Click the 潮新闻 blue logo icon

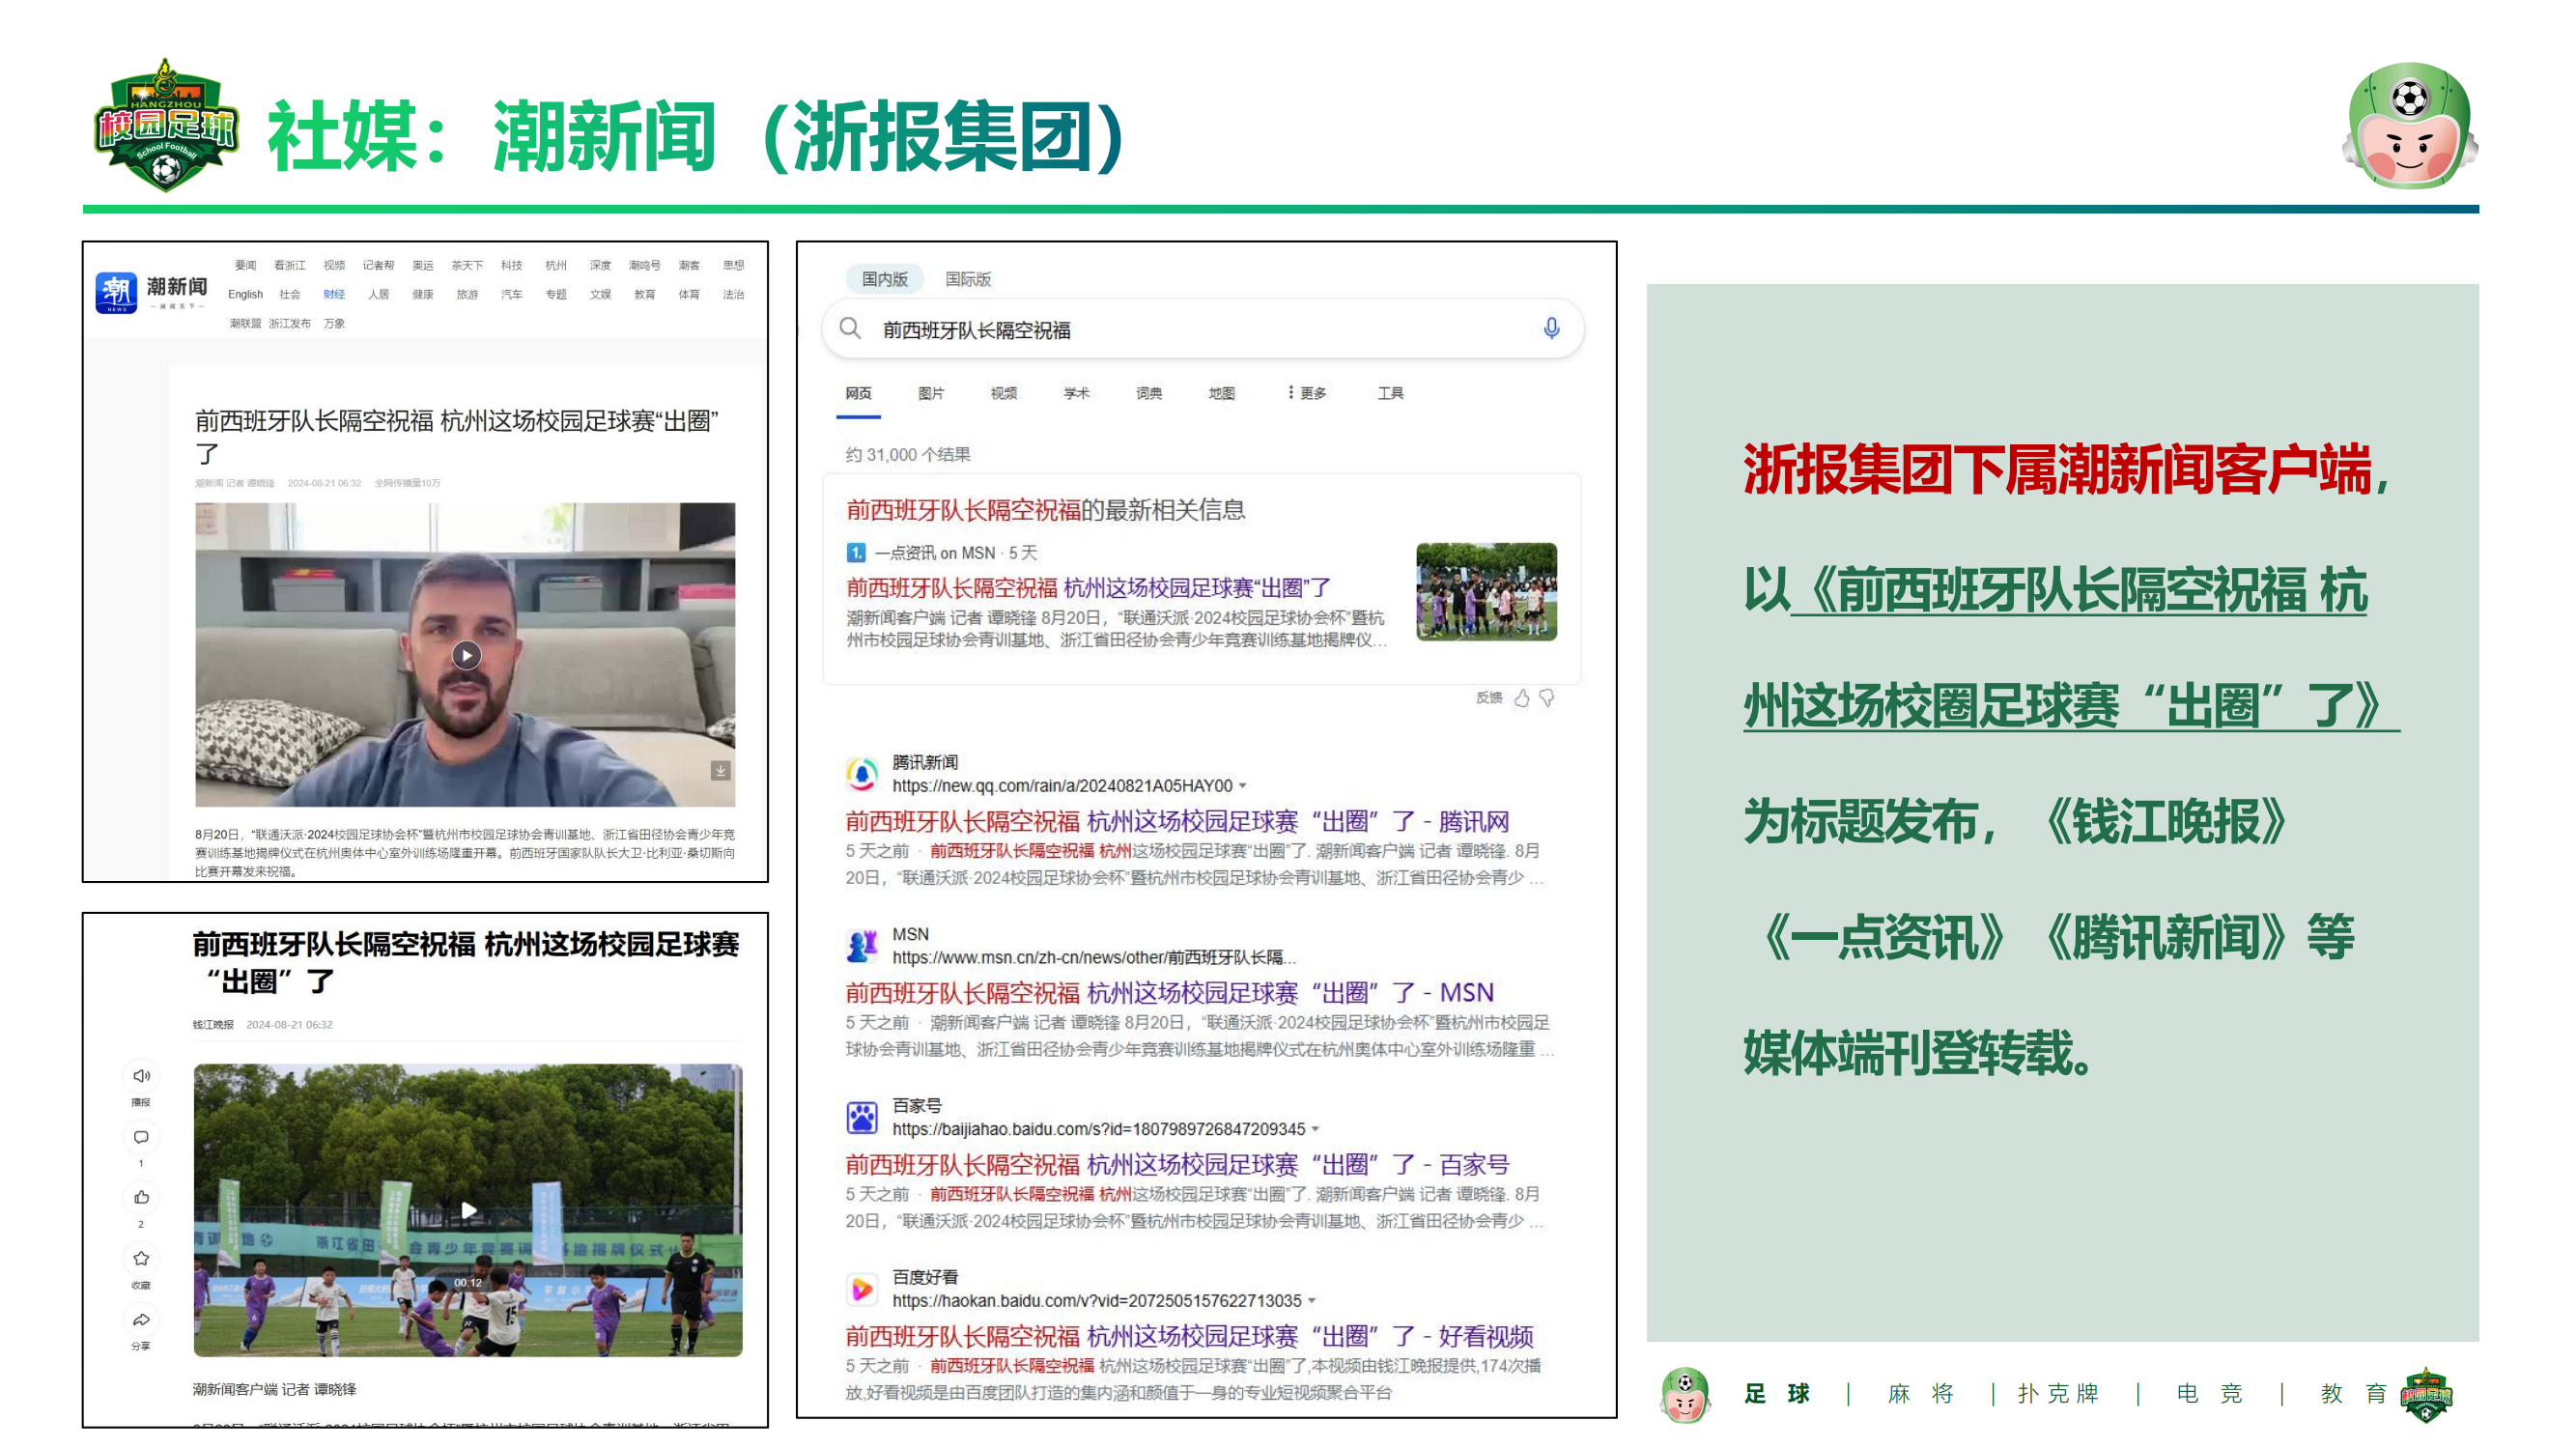coord(116,293)
